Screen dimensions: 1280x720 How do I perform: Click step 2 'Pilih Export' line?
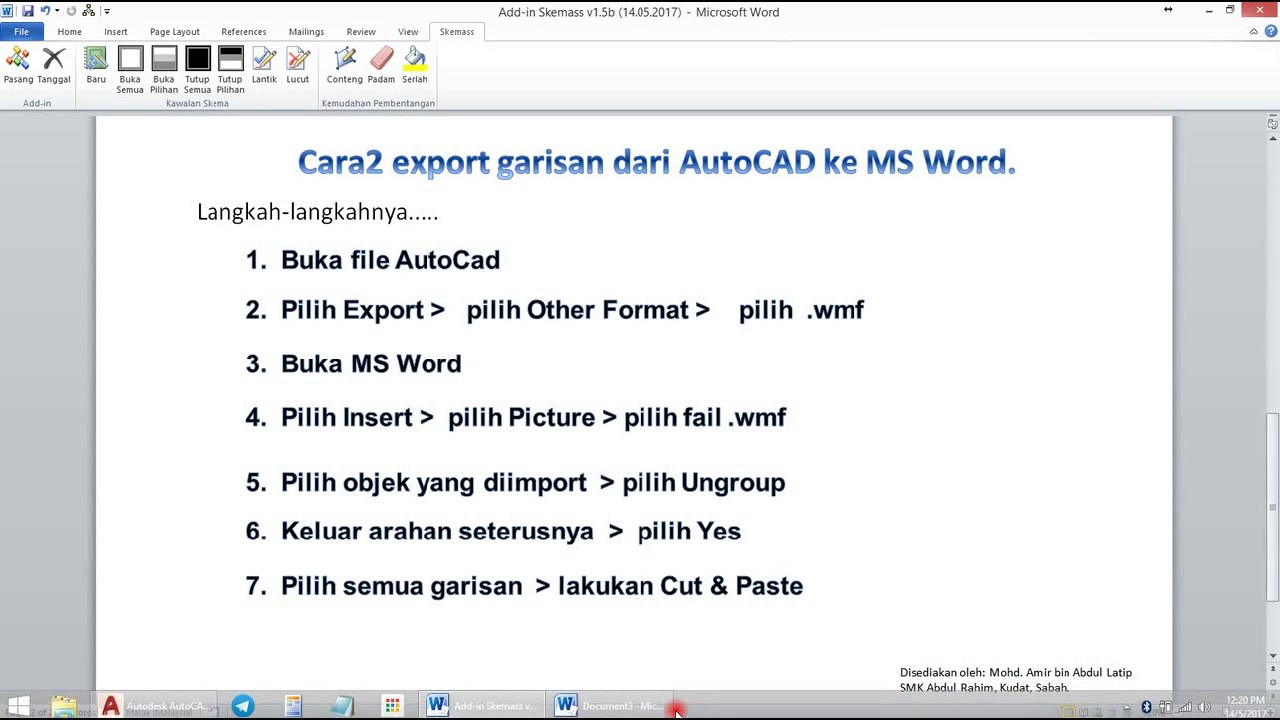(x=572, y=310)
